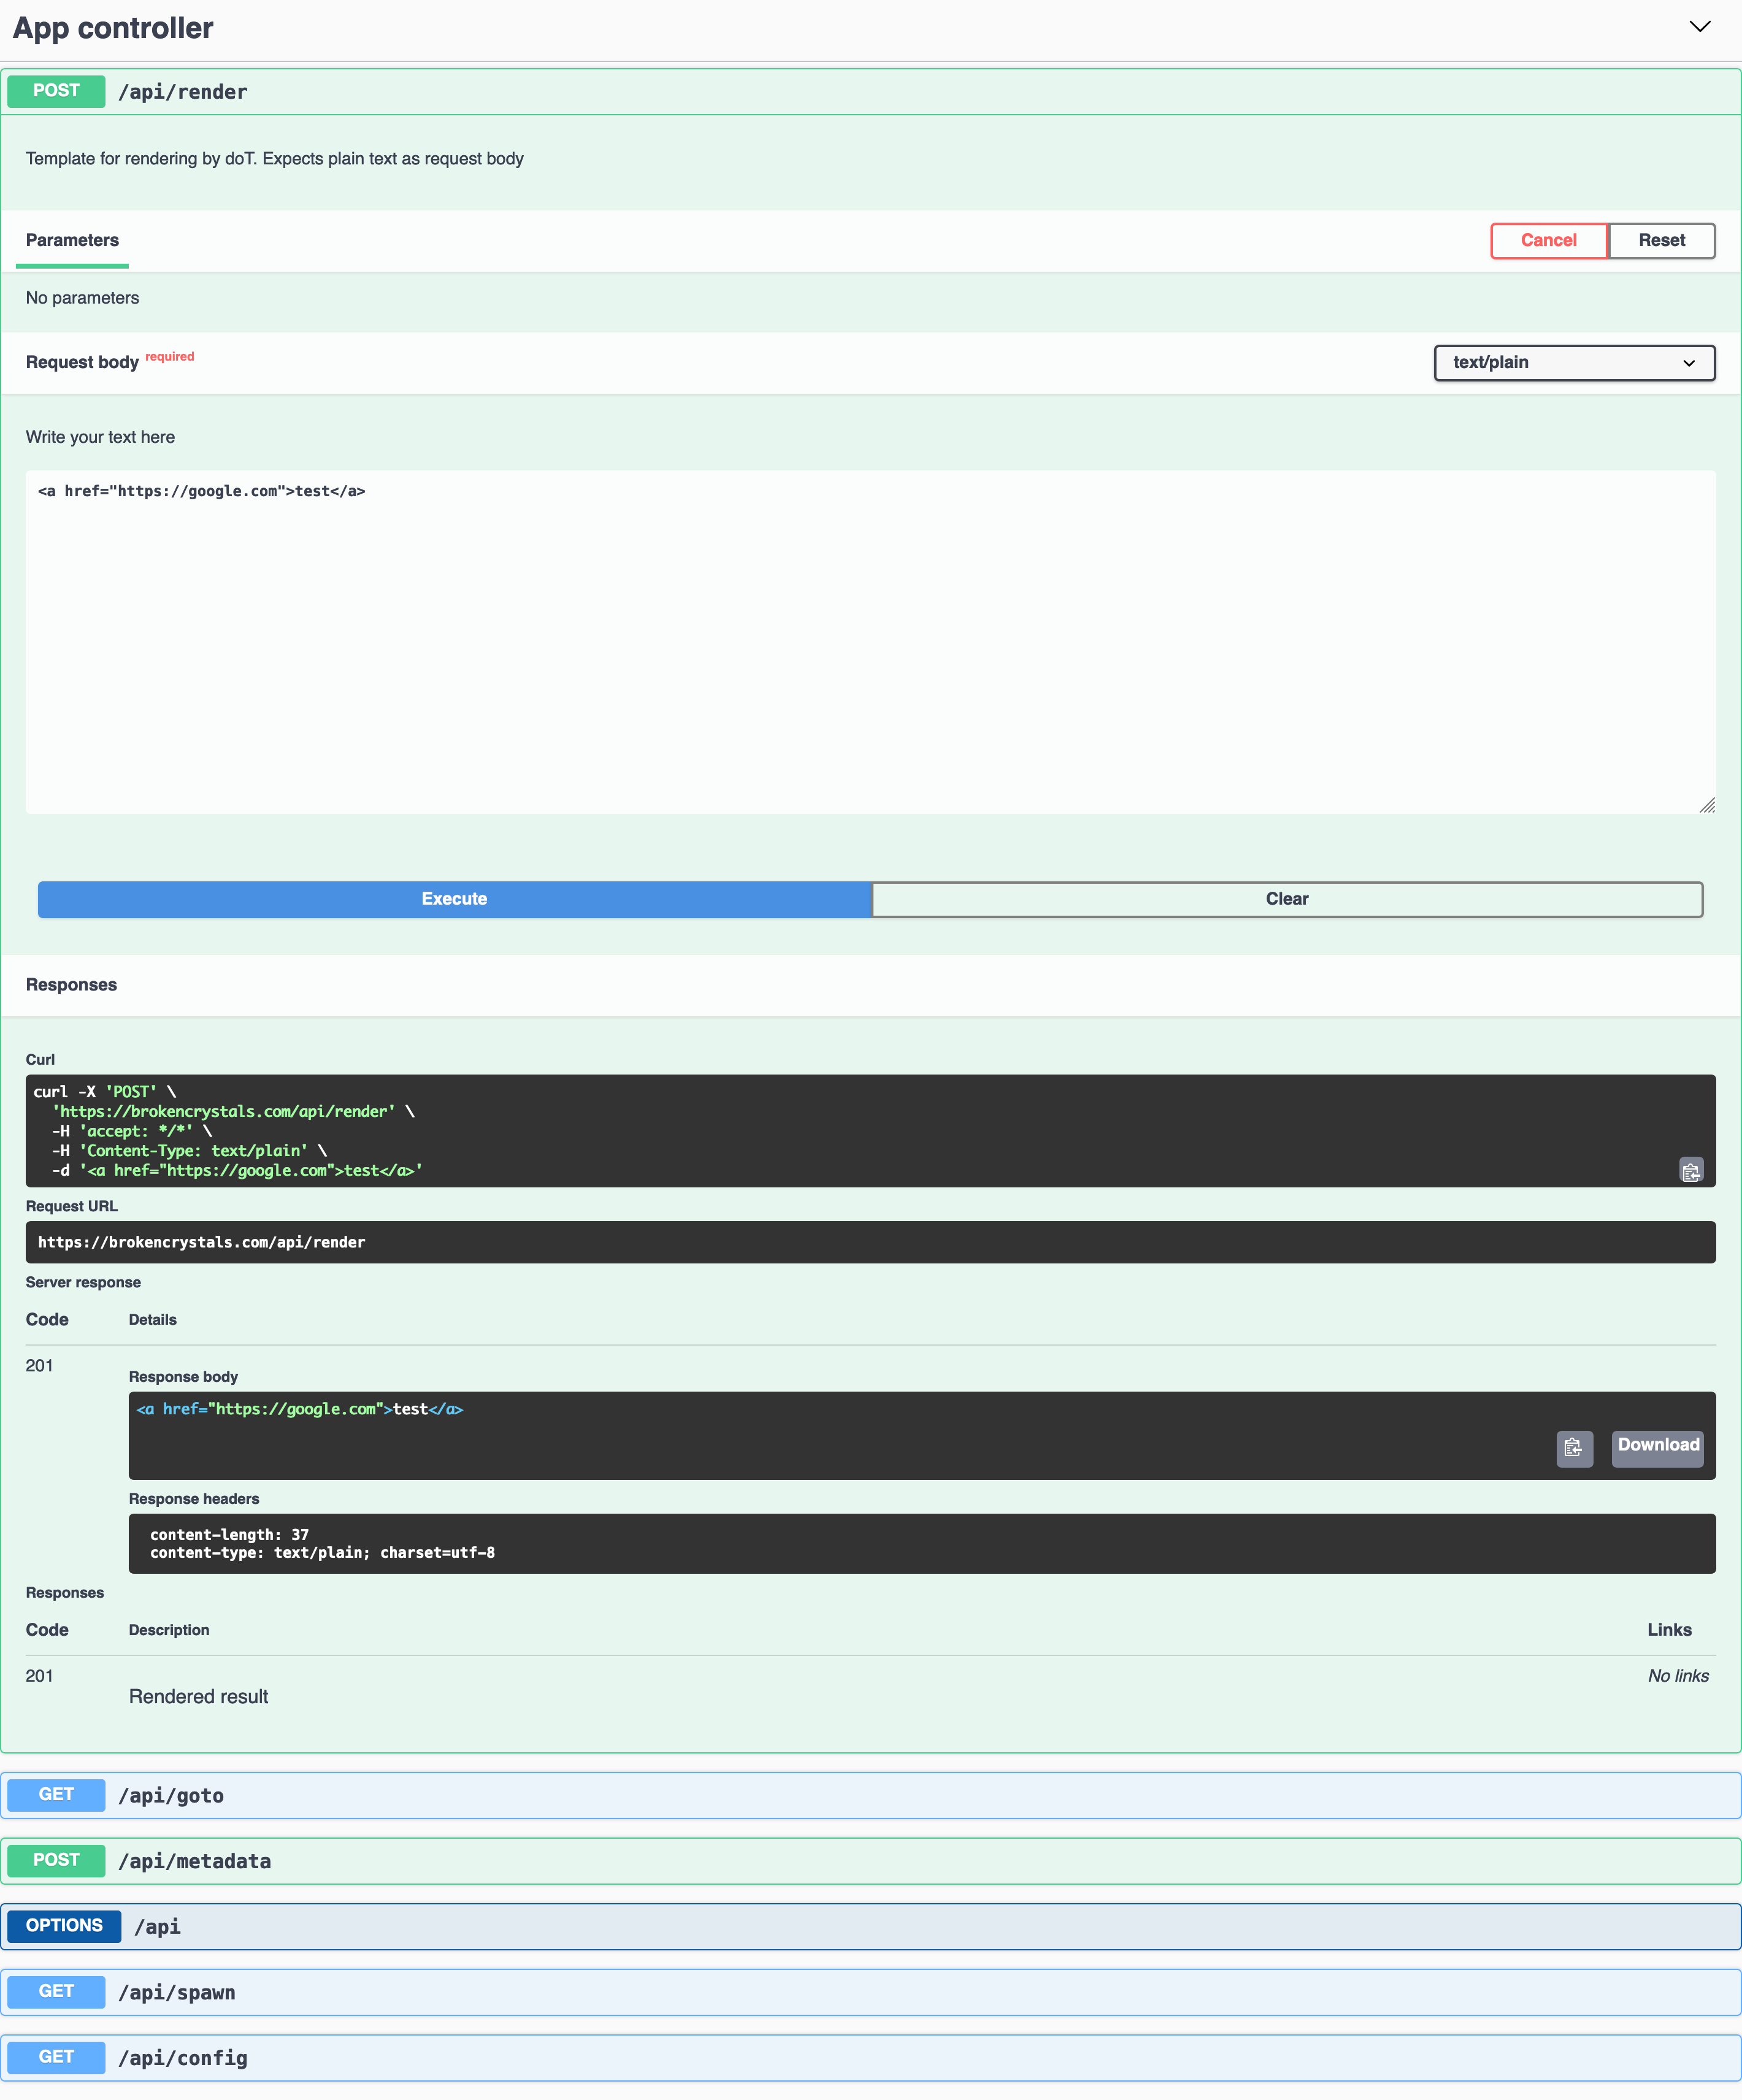Click the 'Rendered result' description
The image size is (1742, 2100).
[198, 1697]
